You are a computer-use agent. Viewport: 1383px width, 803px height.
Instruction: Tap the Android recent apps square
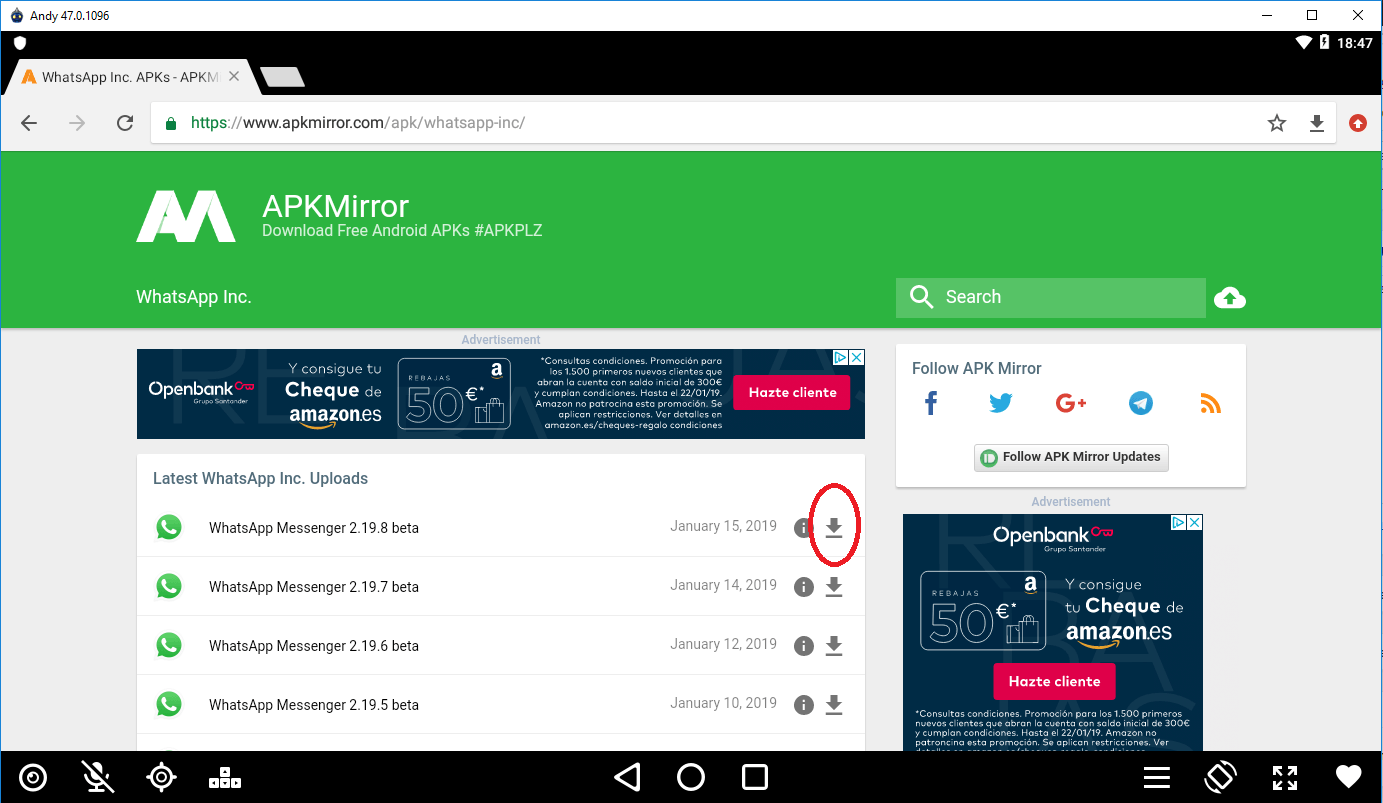[755, 777]
